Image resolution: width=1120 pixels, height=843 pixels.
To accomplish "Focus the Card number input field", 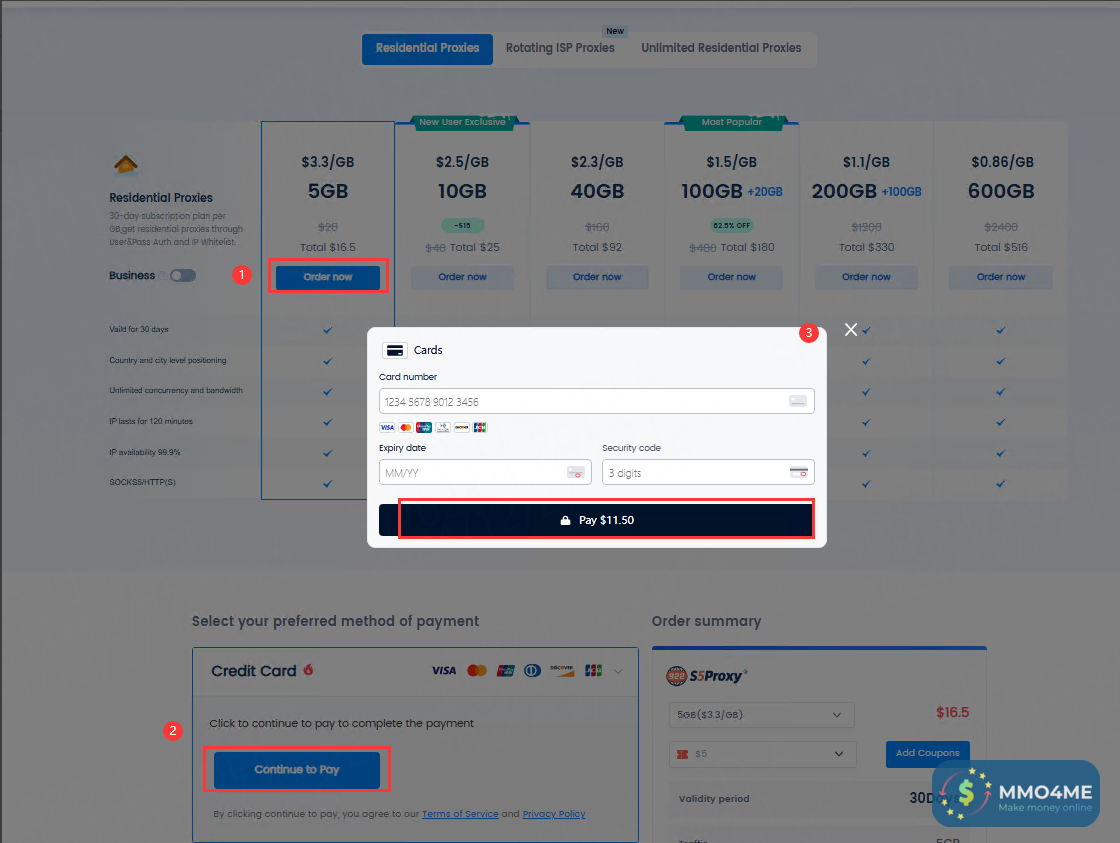I will click(x=596, y=401).
